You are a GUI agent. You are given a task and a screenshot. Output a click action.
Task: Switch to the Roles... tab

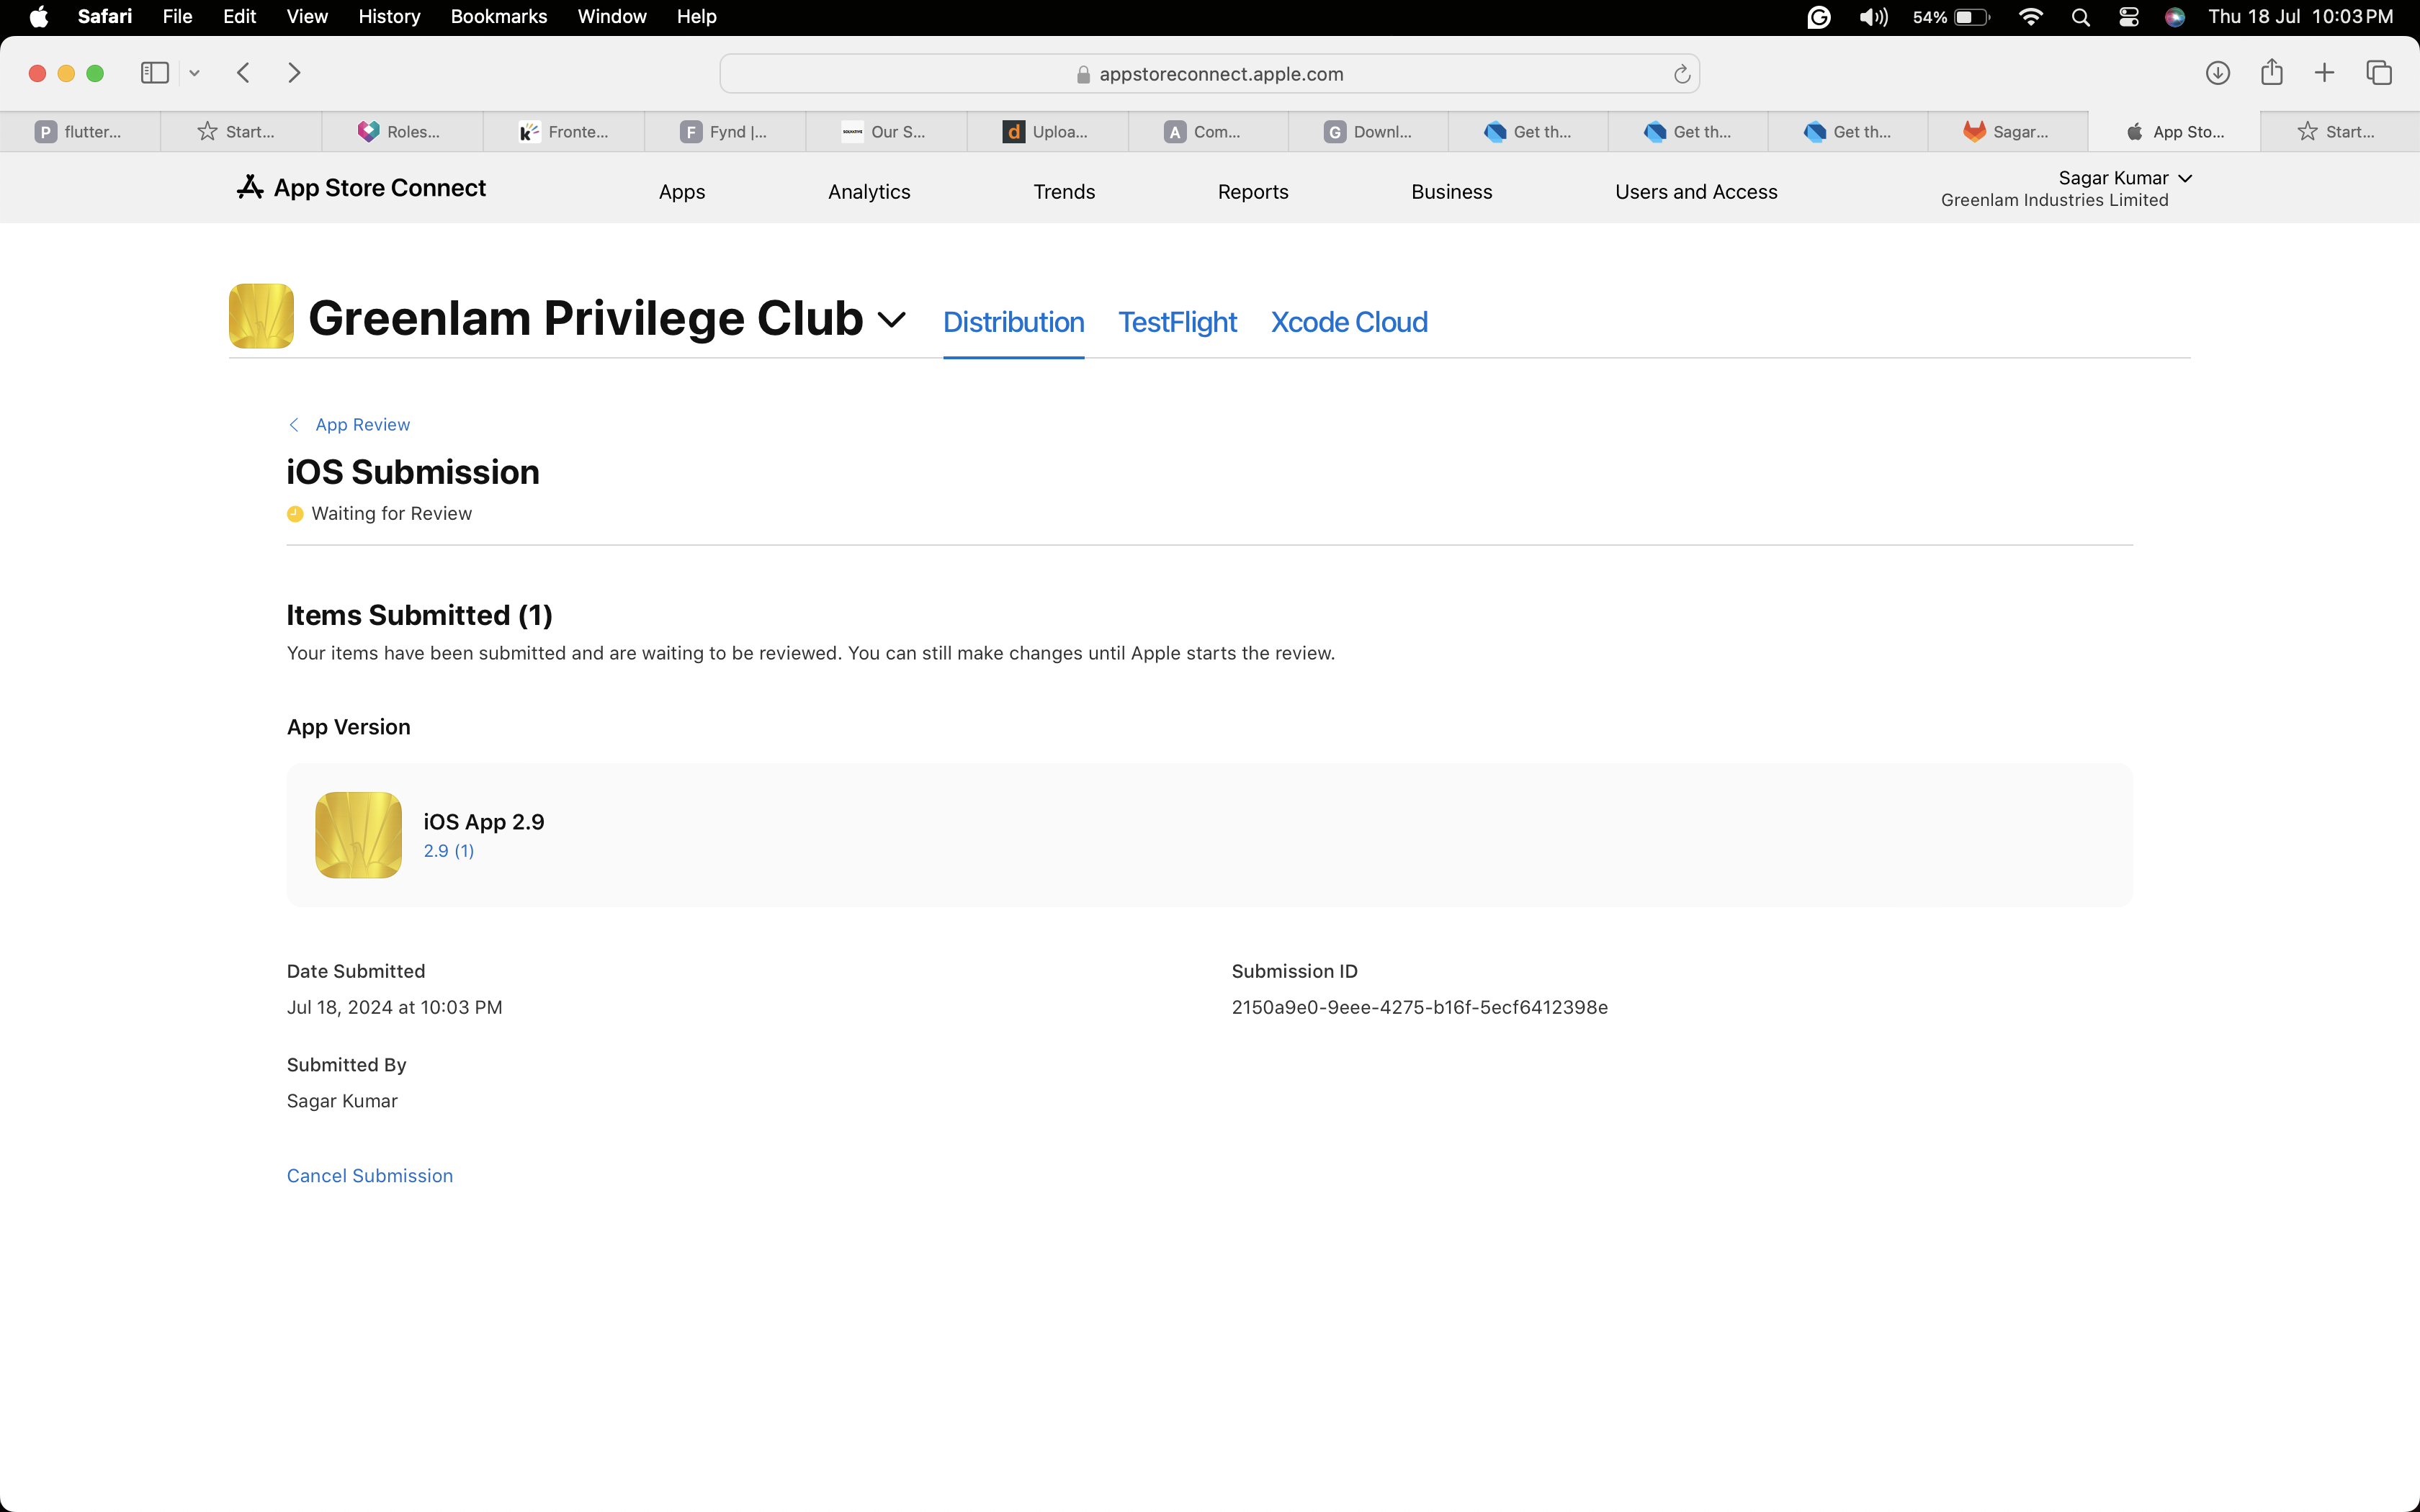pos(402,132)
